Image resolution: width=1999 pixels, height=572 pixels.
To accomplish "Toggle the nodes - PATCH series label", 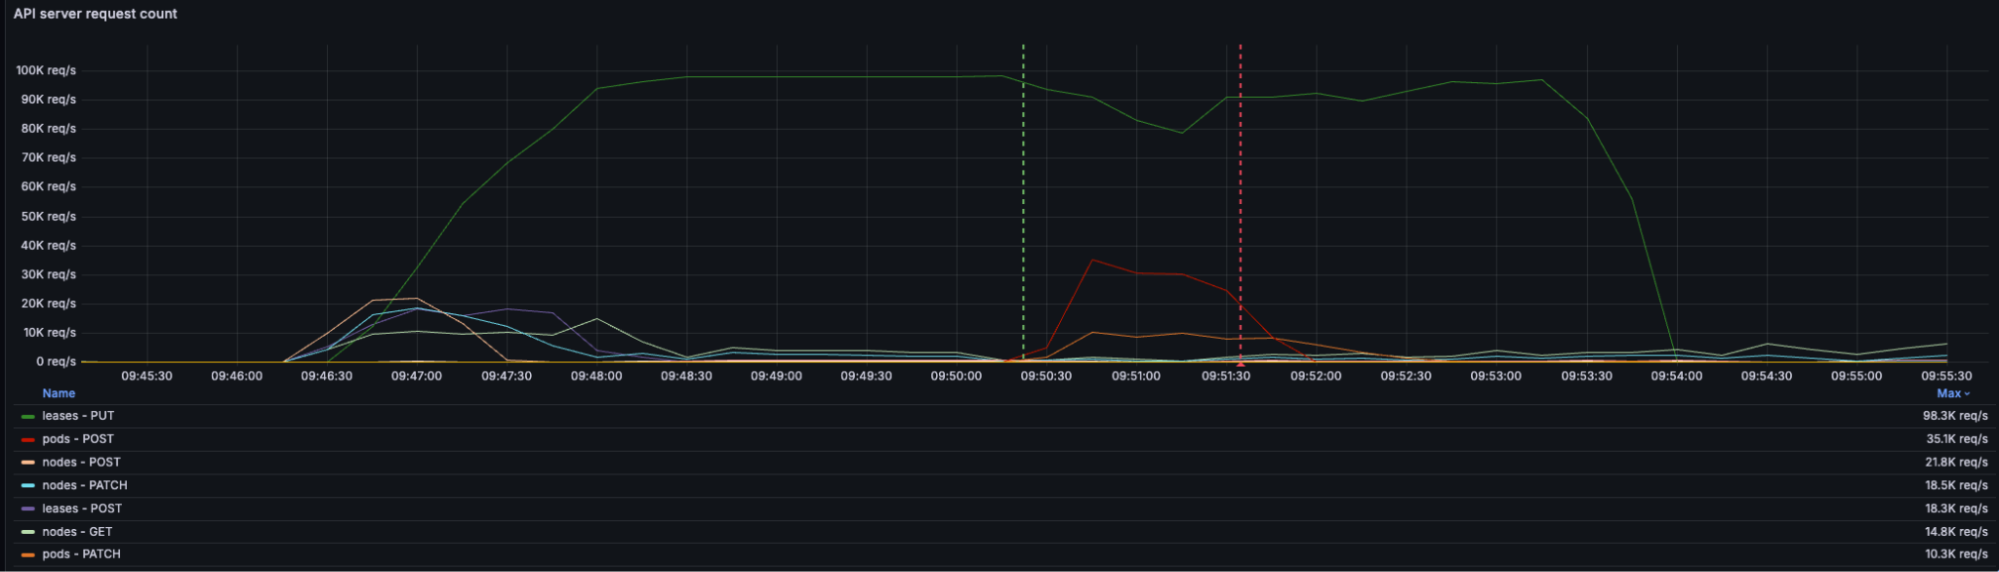I will tap(84, 486).
